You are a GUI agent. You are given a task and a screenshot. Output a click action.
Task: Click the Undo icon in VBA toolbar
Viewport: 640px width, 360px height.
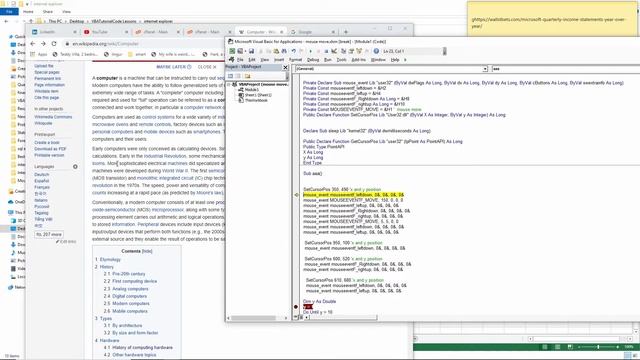pos(293,51)
